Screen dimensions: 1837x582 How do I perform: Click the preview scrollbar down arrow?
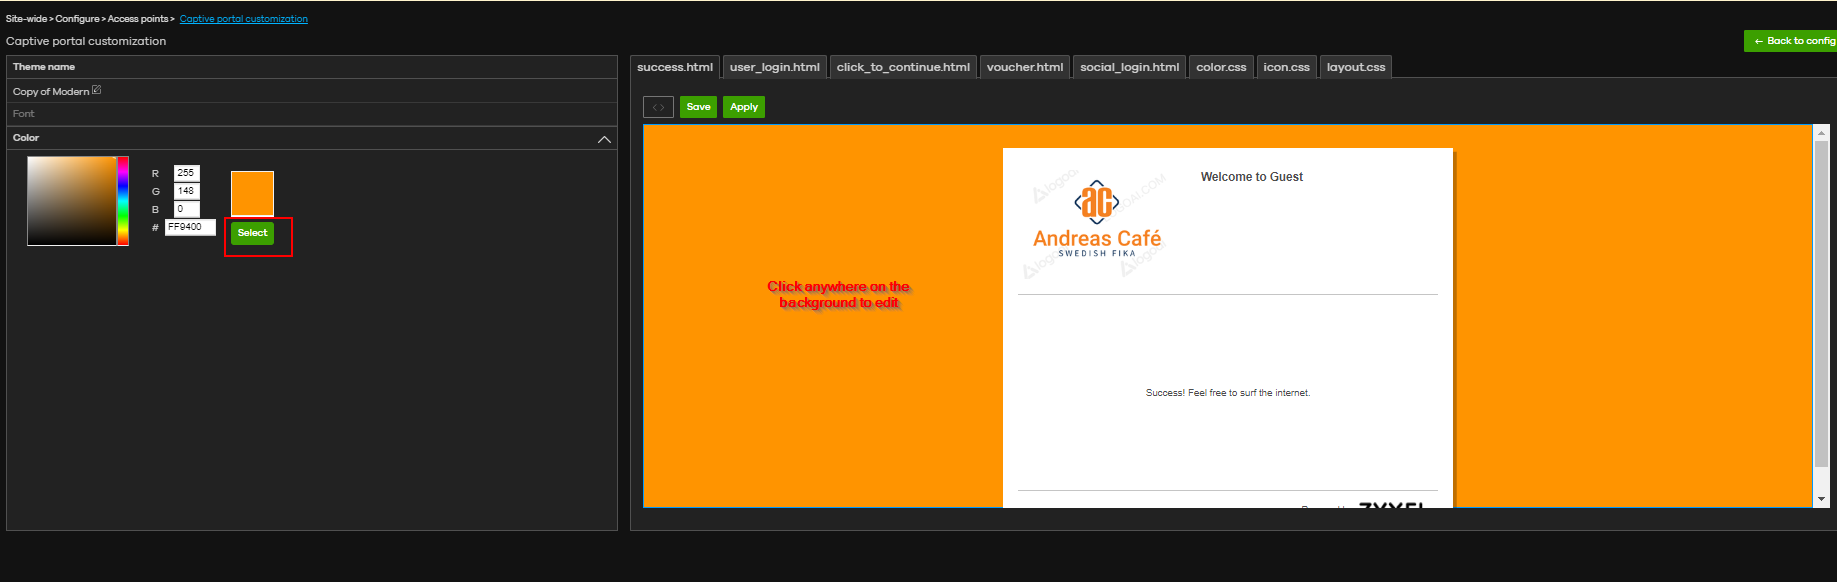point(1821,498)
